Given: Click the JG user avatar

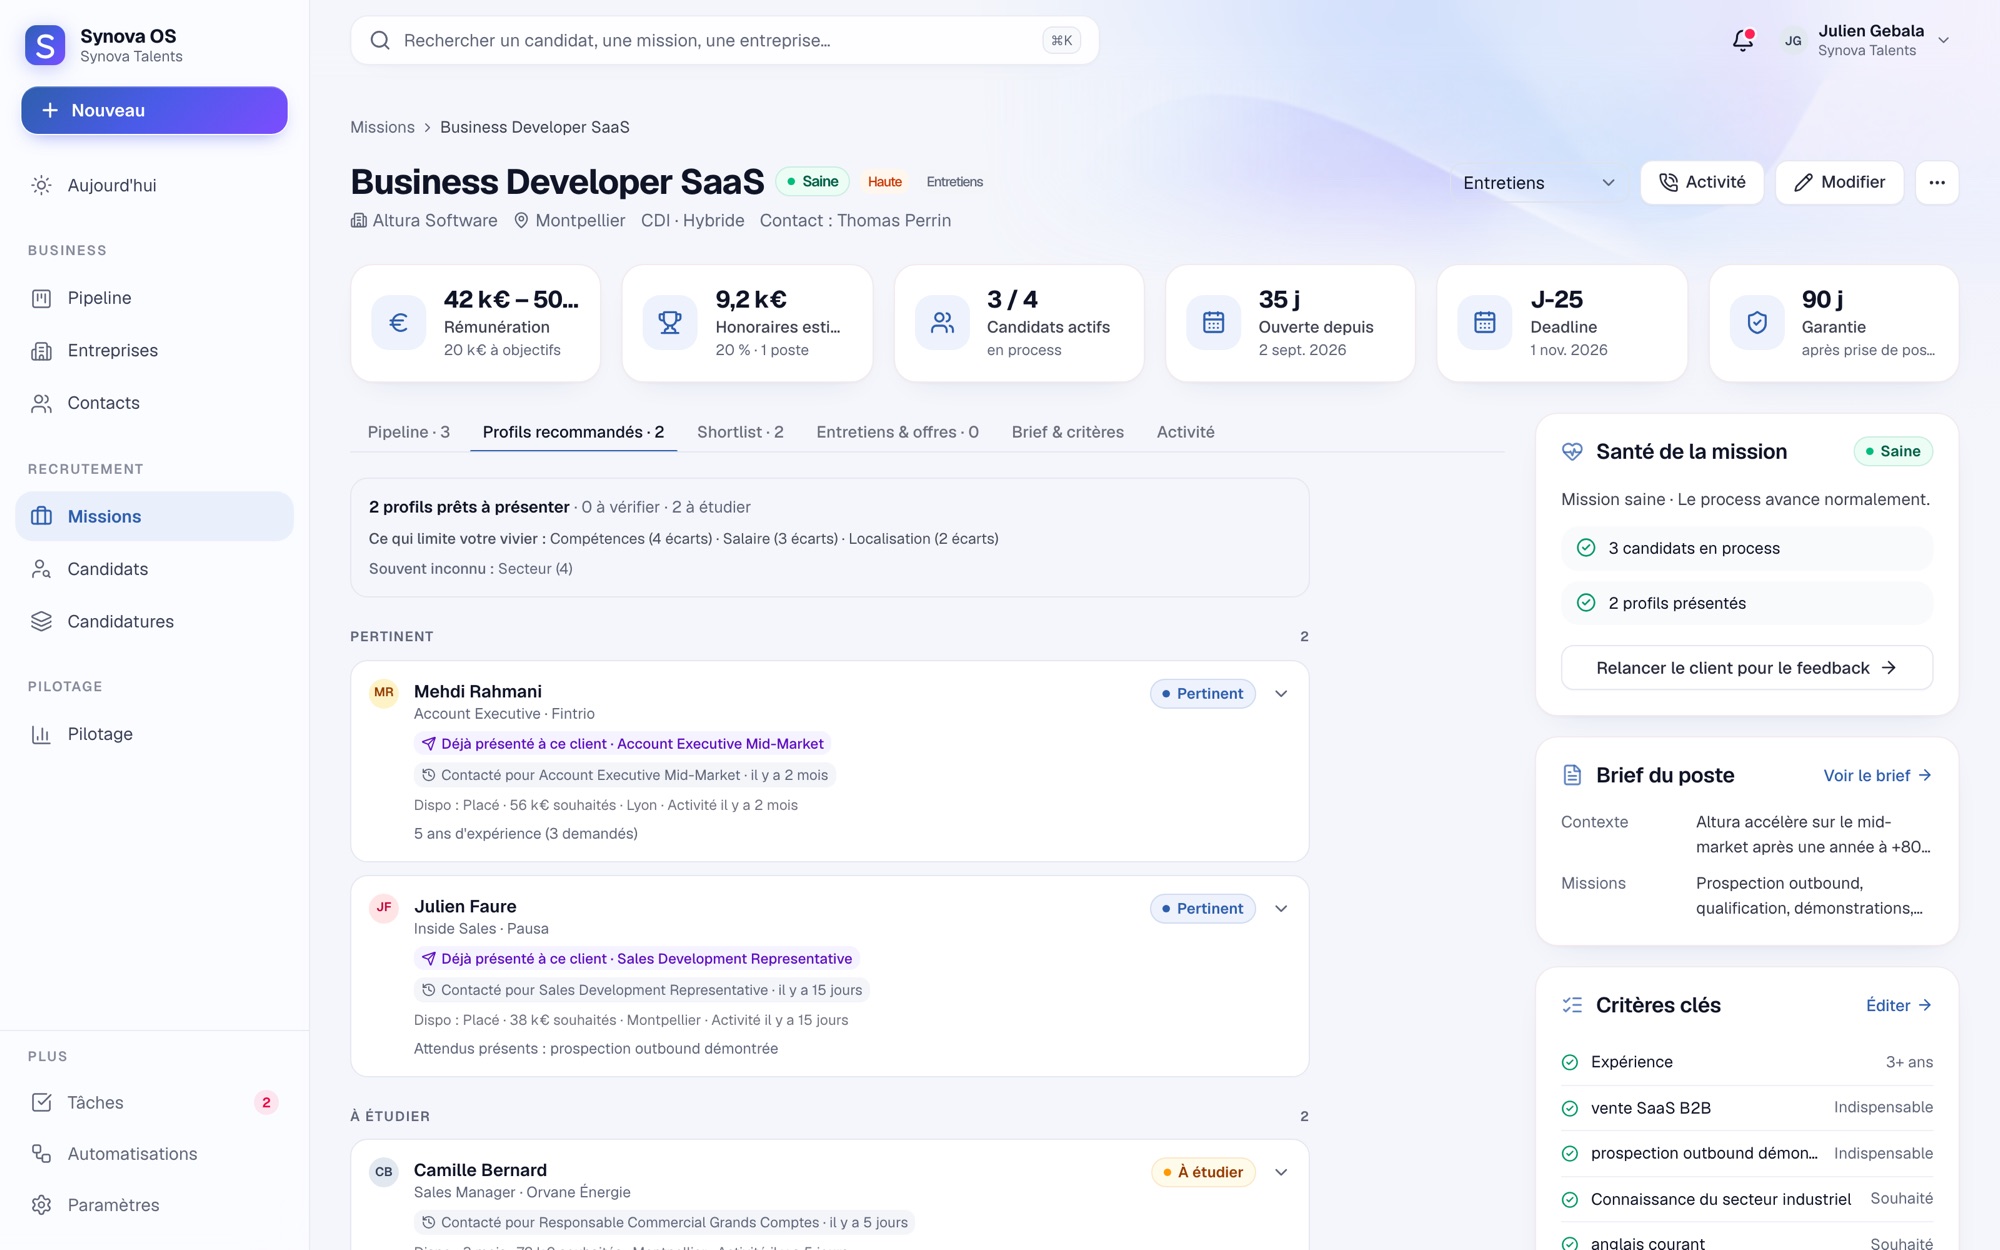Looking at the screenshot, I should [x=1793, y=41].
